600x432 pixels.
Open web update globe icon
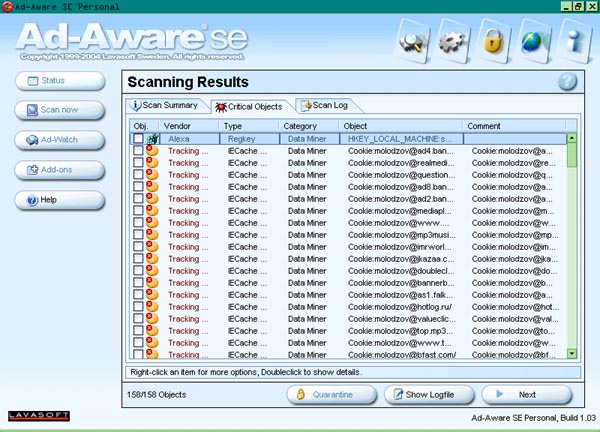coord(533,41)
